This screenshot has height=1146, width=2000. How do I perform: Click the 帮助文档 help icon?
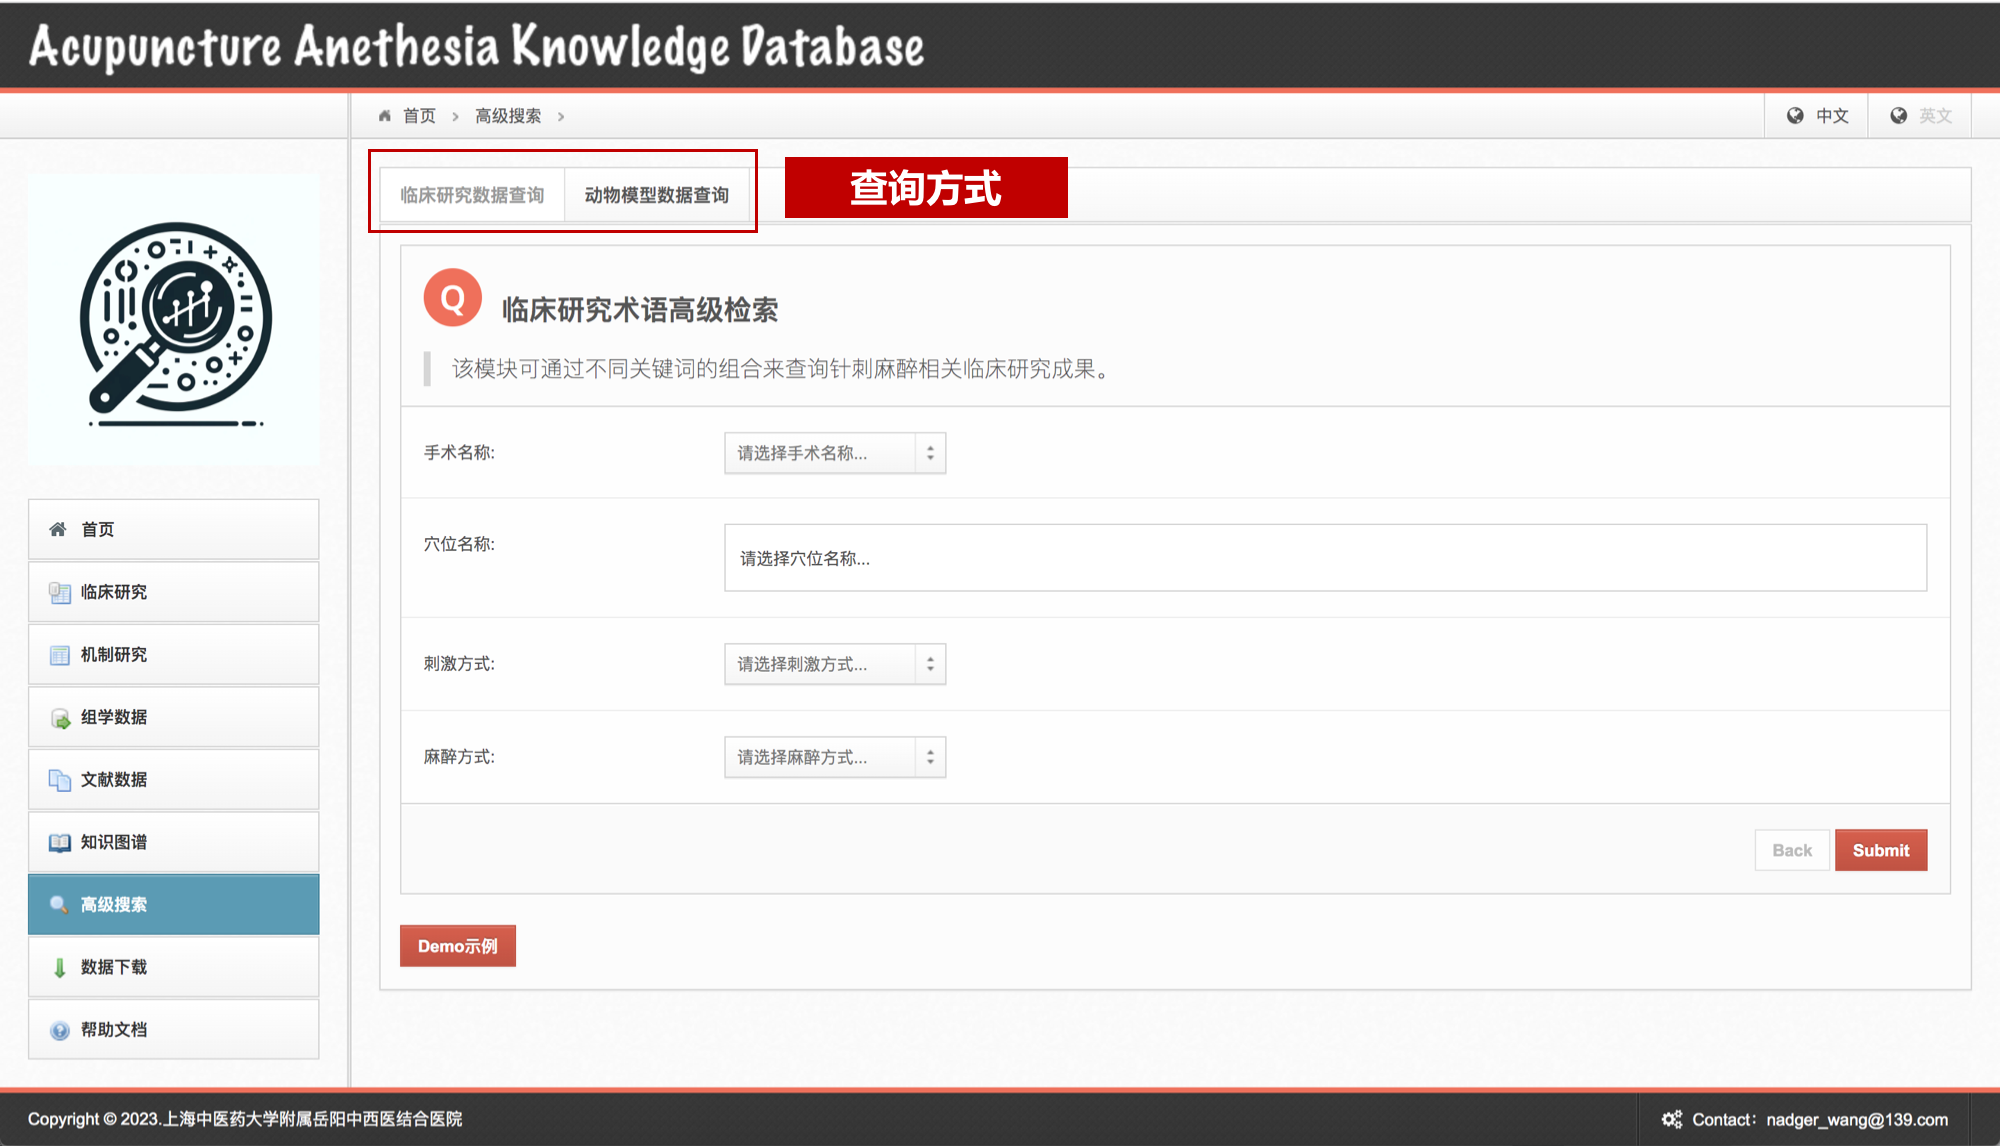[x=60, y=1030]
